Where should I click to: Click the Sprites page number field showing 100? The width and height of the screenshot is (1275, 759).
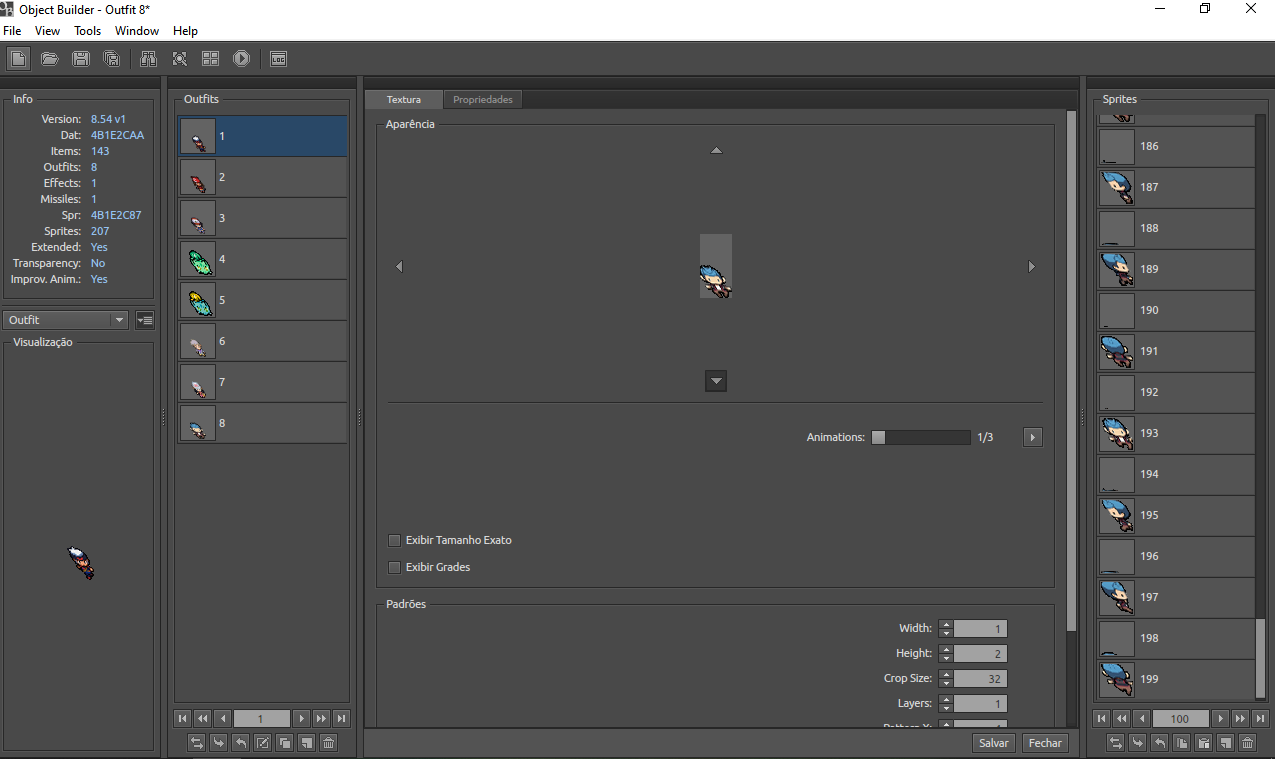pyautogui.click(x=1181, y=718)
